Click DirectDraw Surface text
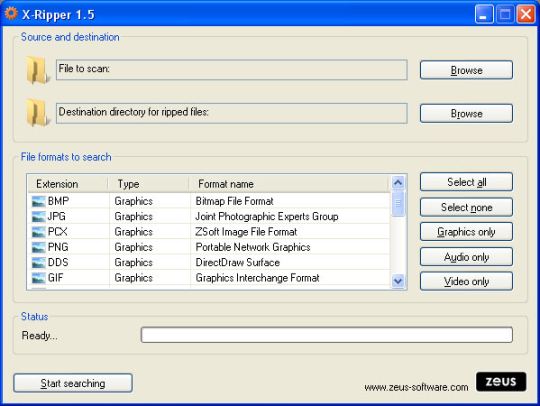The width and height of the screenshot is (540, 406). (238, 262)
